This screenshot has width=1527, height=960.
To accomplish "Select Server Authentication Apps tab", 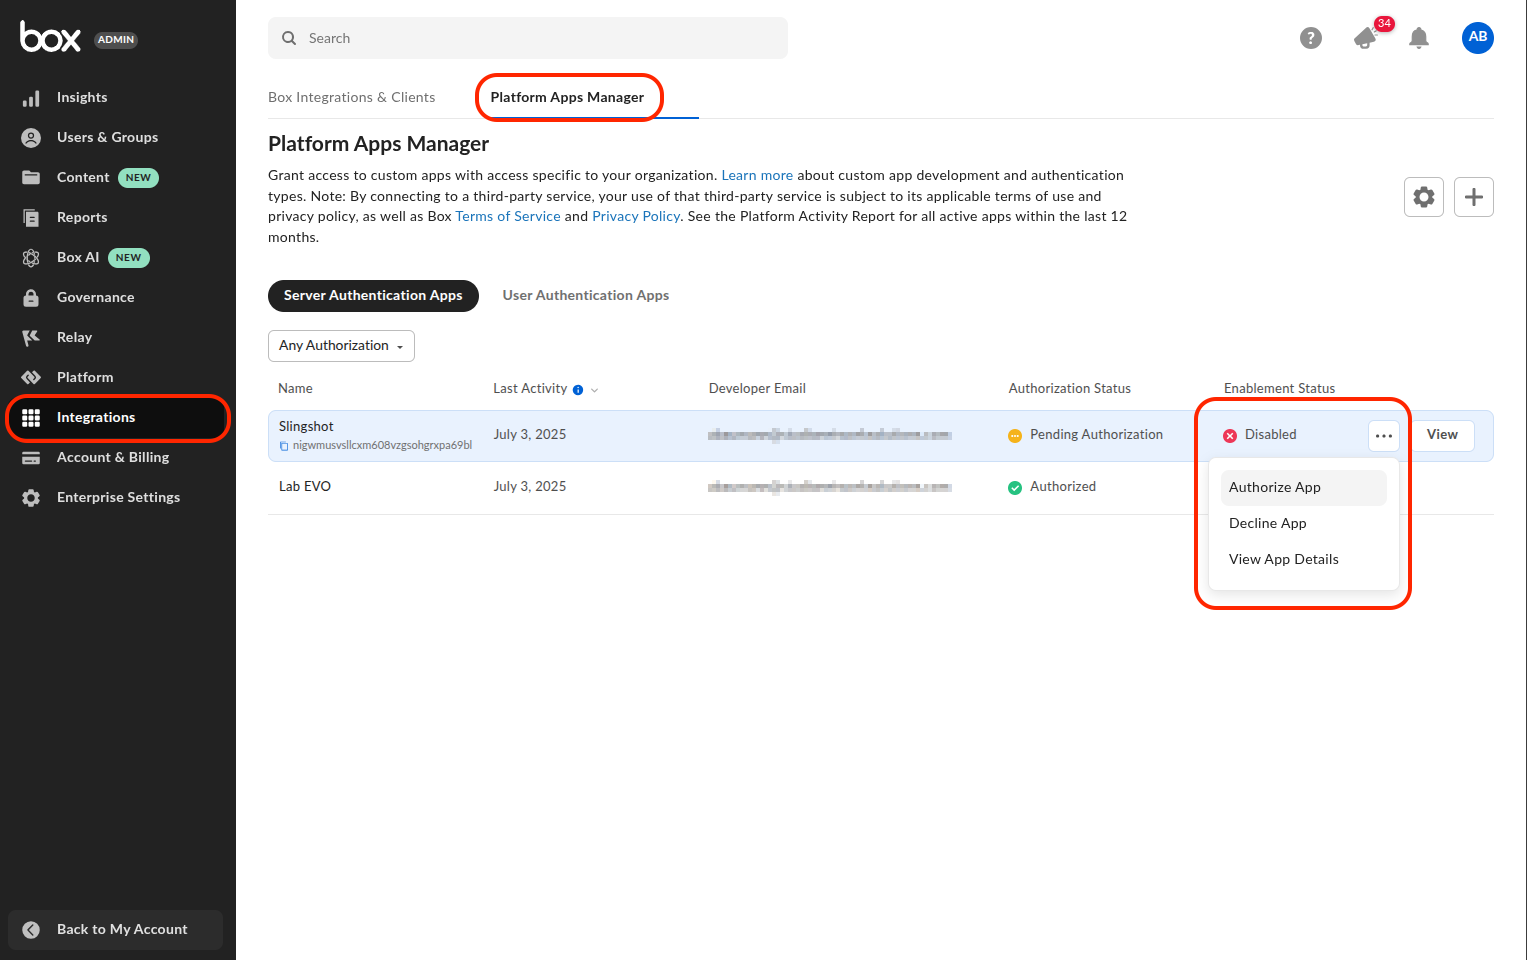I will pos(373,296).
